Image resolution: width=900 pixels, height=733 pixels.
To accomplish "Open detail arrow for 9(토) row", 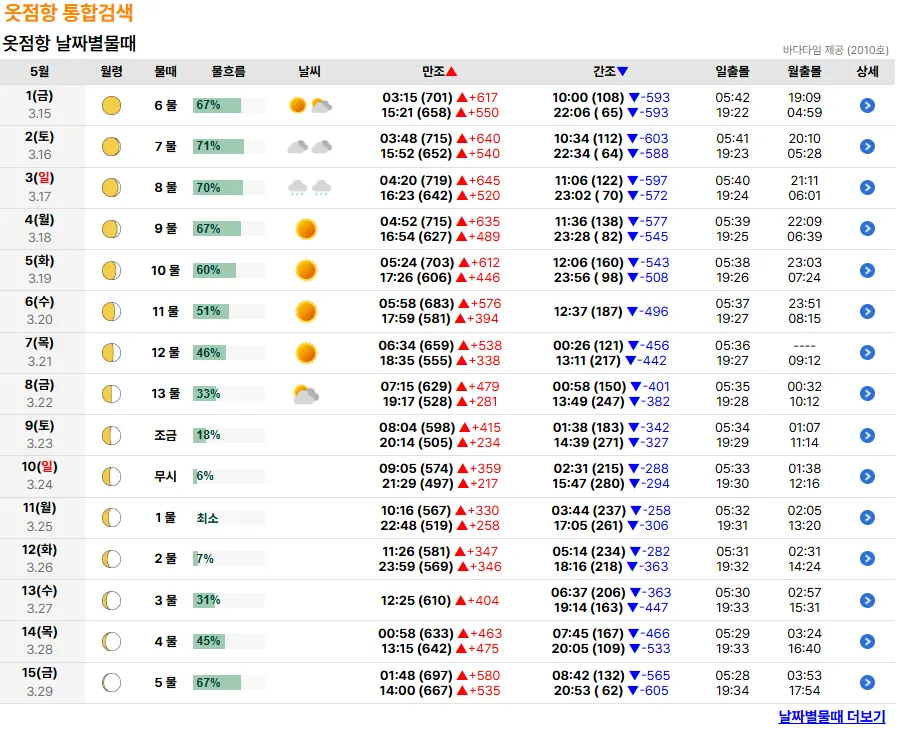I will point(867,435).
